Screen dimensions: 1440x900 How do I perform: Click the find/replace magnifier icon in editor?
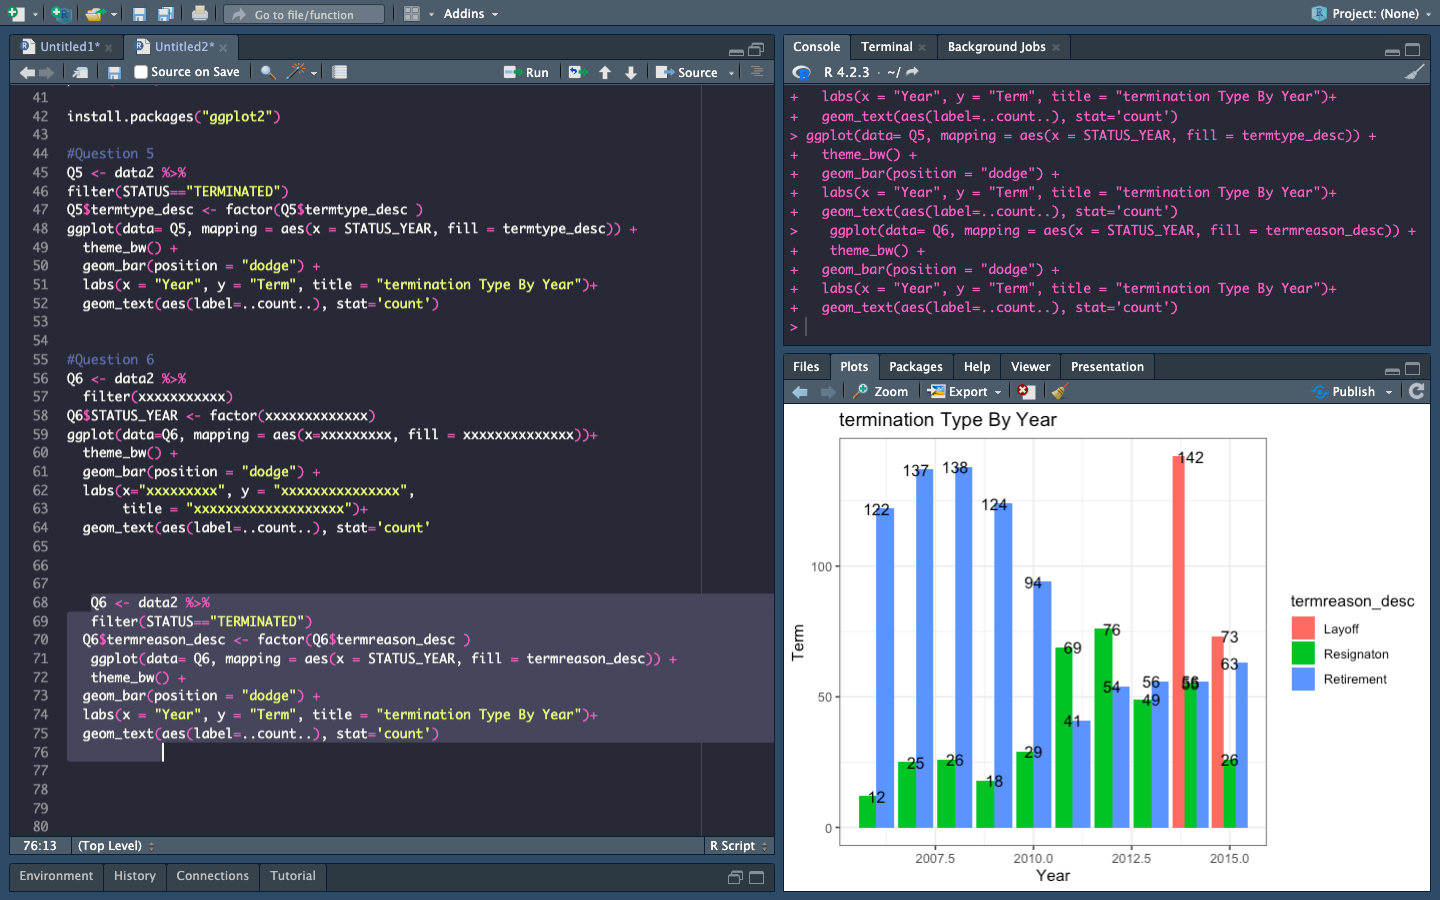tap(267, 72)
